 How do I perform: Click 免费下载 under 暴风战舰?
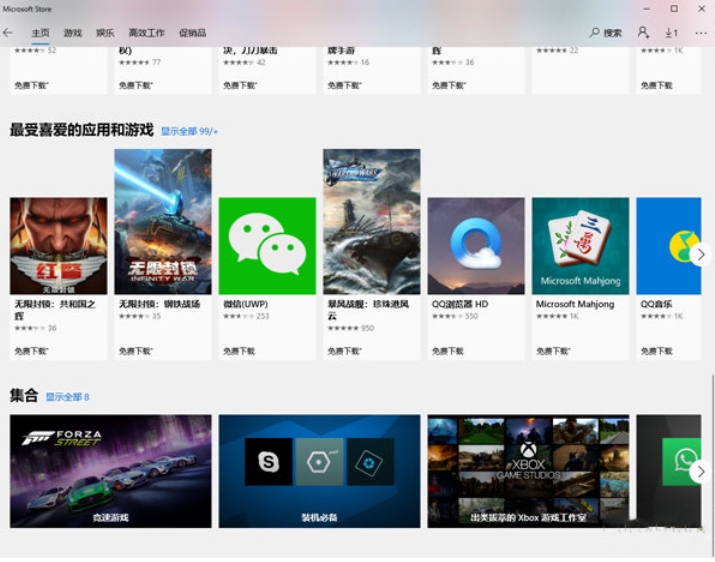pyautogui.click(x=344, y=351)
